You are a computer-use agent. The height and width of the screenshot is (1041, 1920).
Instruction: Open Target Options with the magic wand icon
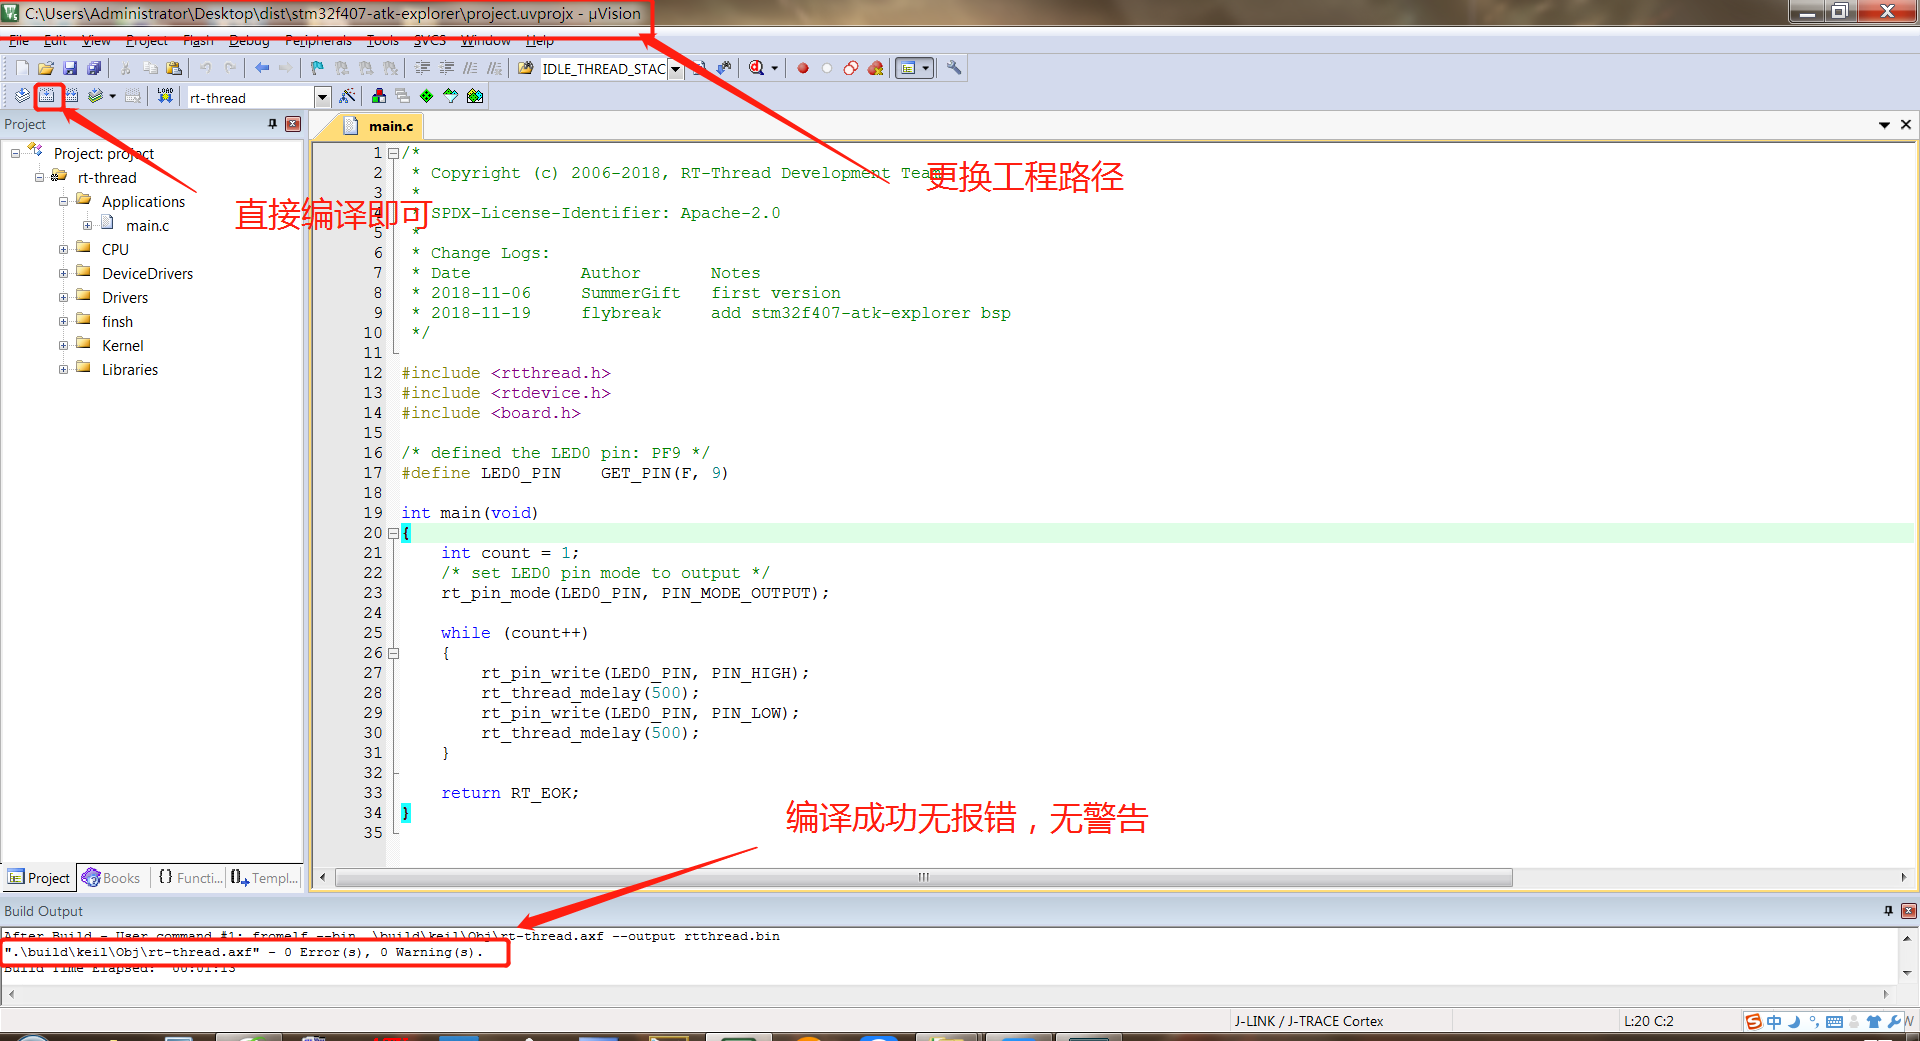tap(346, 96)
